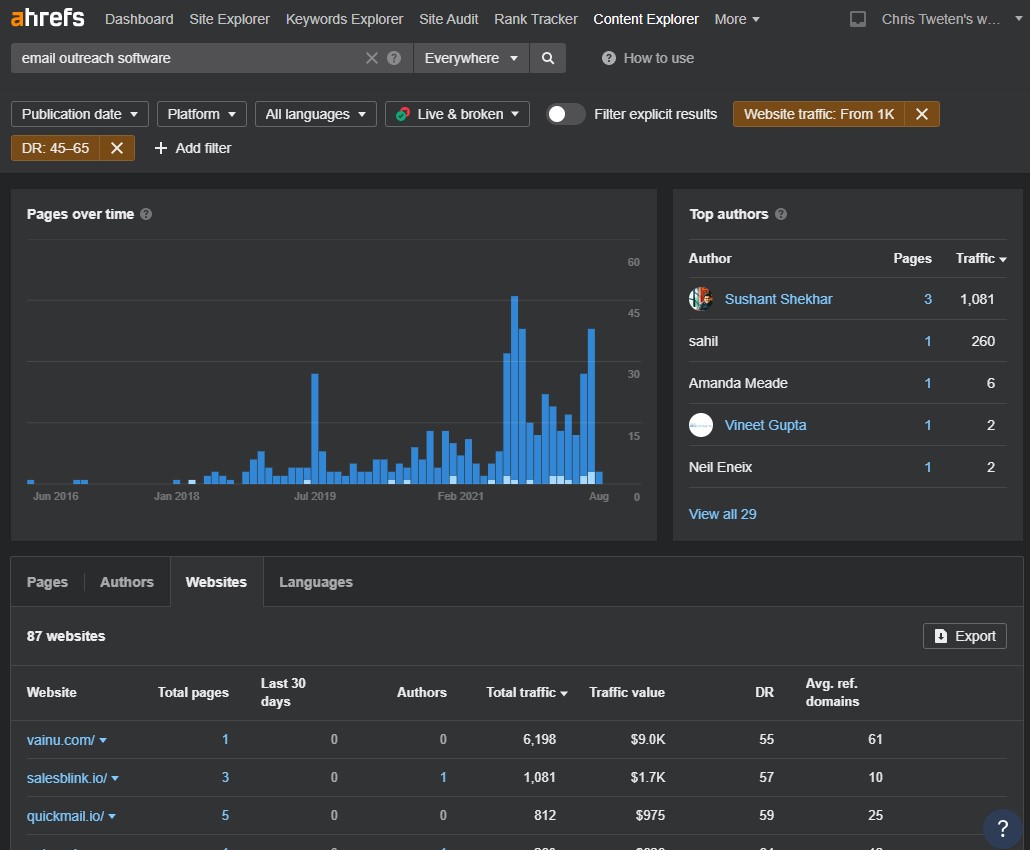Image resolution: width=1030 pixels, height=850 pixels.
Task: Click the Add filter button
Action: click(x=192, y=148)
